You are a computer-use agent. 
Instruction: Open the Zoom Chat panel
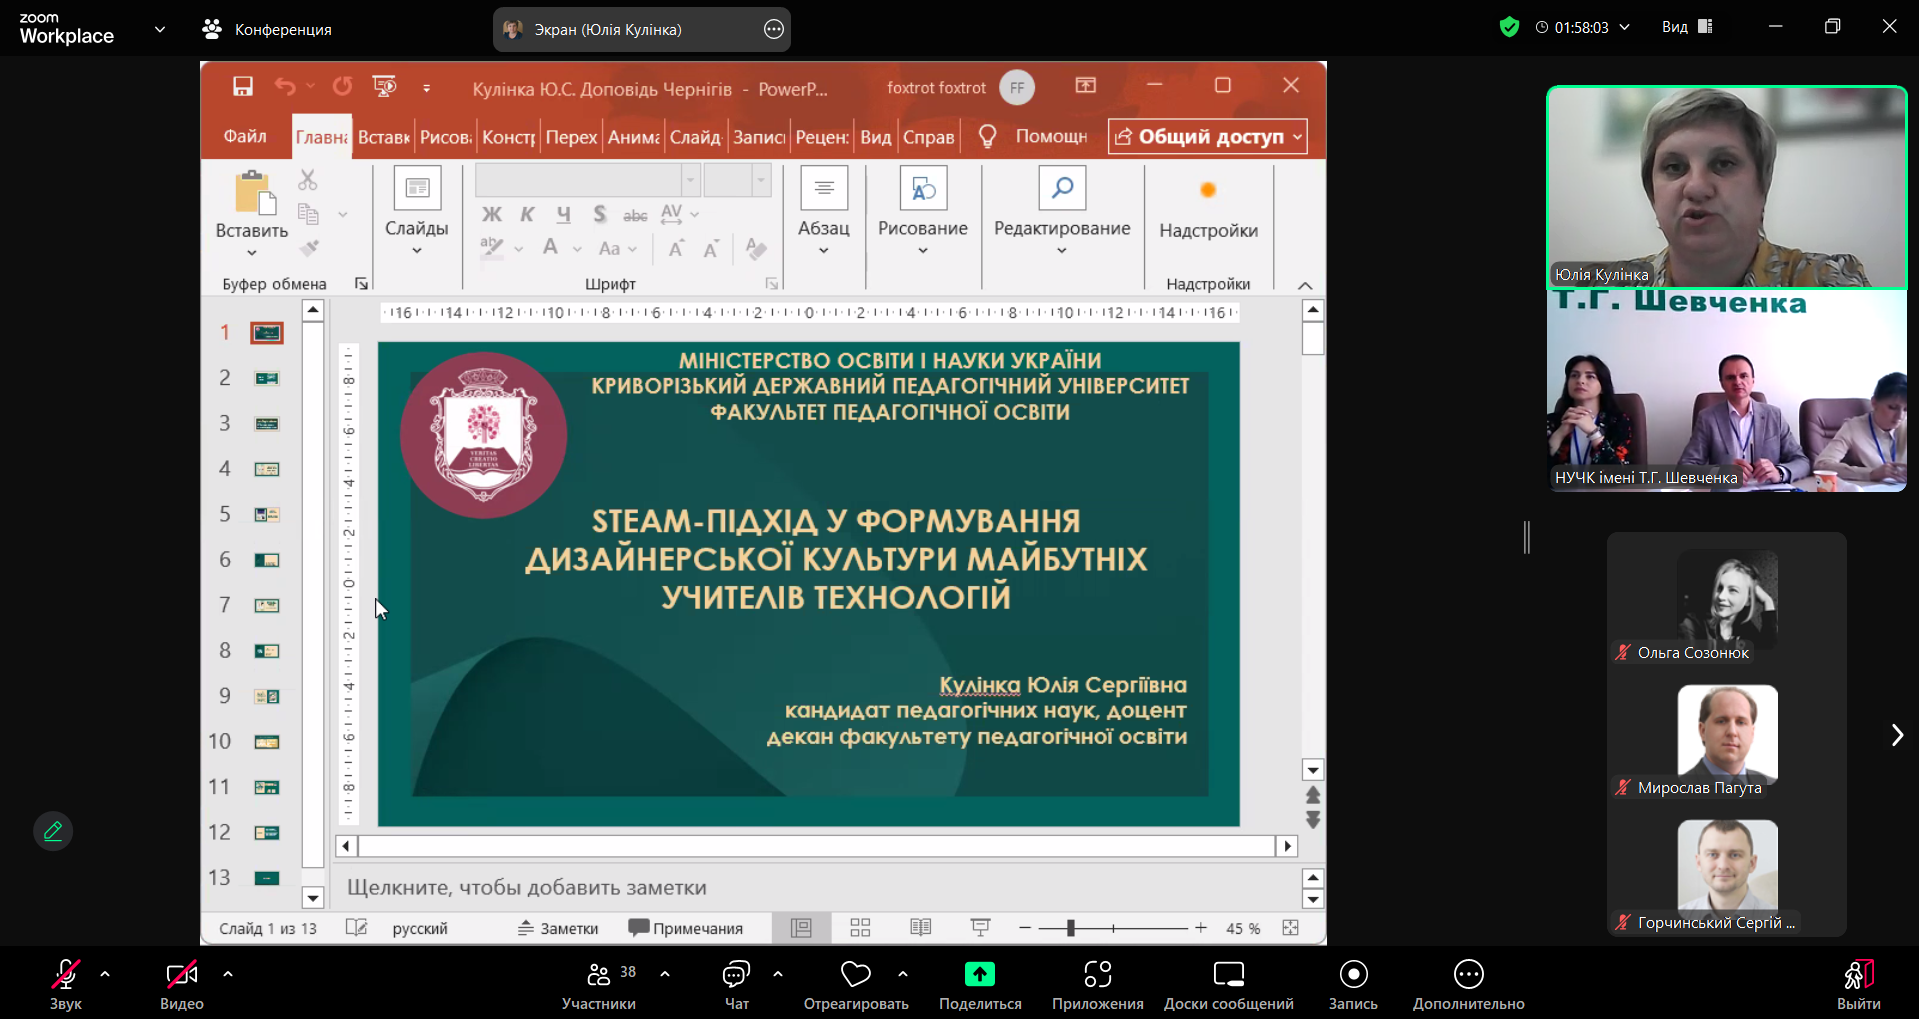(736, 976)
